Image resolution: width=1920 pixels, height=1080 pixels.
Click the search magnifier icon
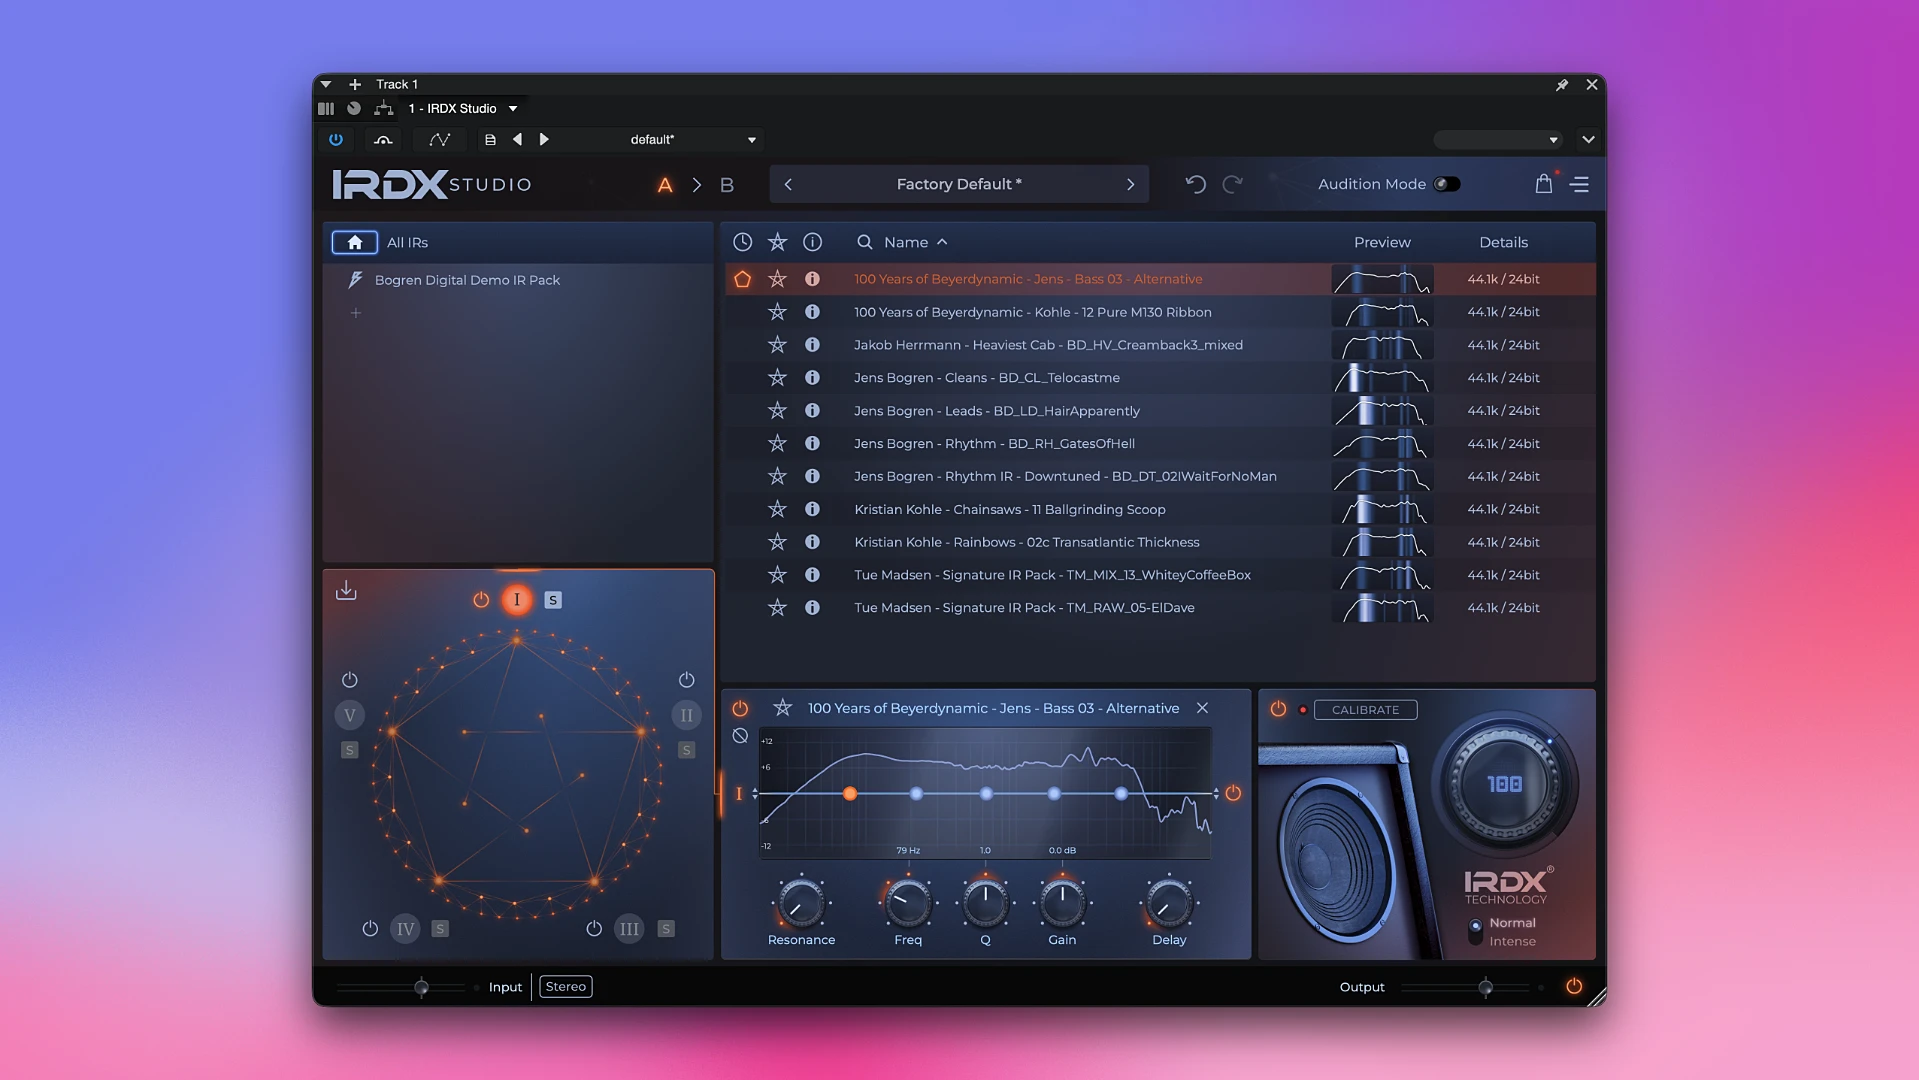[865, 242]
